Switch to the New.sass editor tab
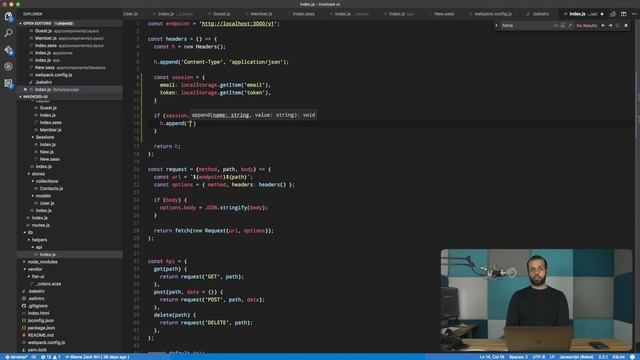 coord(444,14)
